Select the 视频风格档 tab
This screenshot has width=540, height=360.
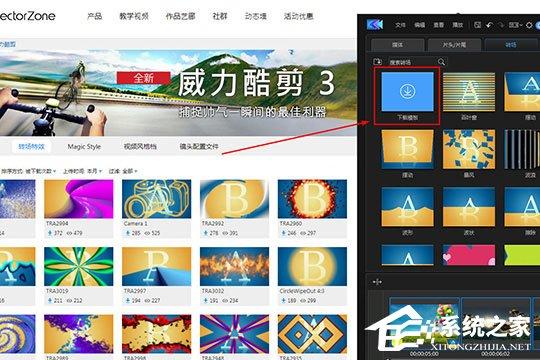140,146
